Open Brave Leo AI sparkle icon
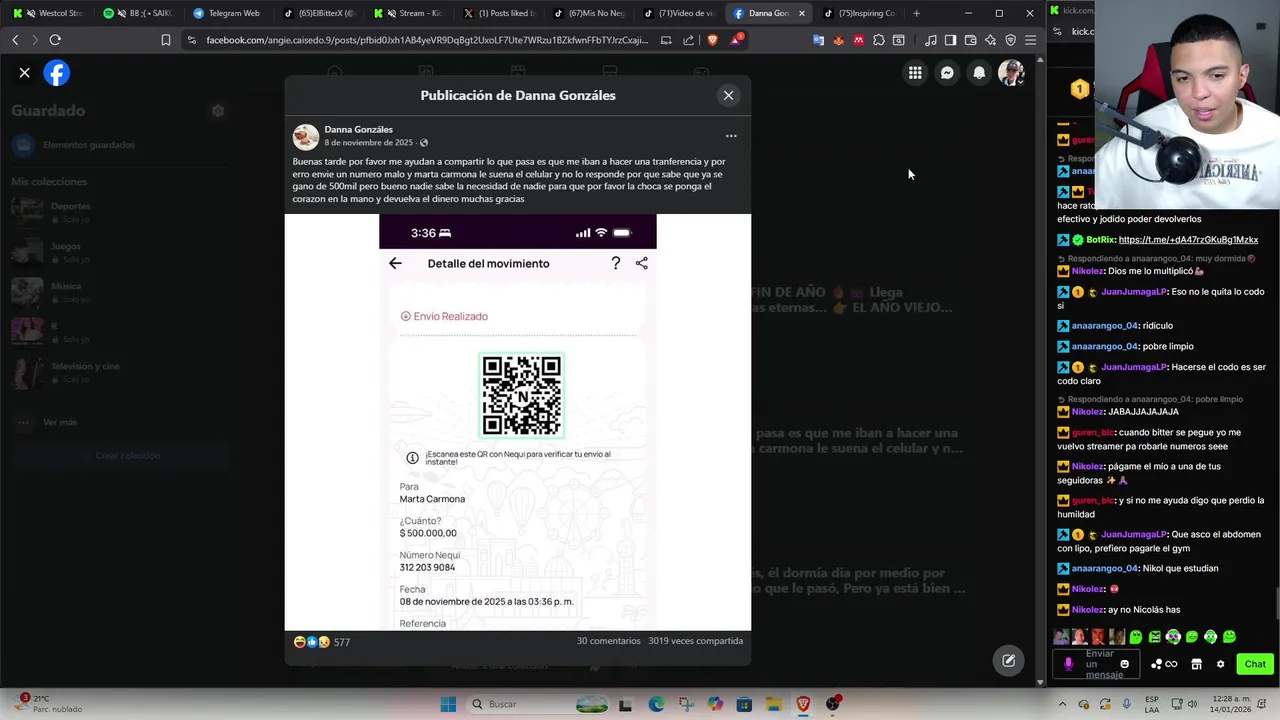This screenshot has height=720, width=1280. pos(990,40)
